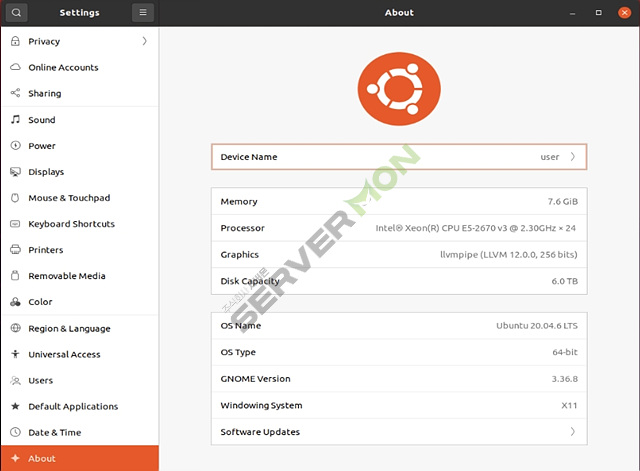Click the Graphics row label
Viewport: 640px width, 471px height.
(240, 255)
